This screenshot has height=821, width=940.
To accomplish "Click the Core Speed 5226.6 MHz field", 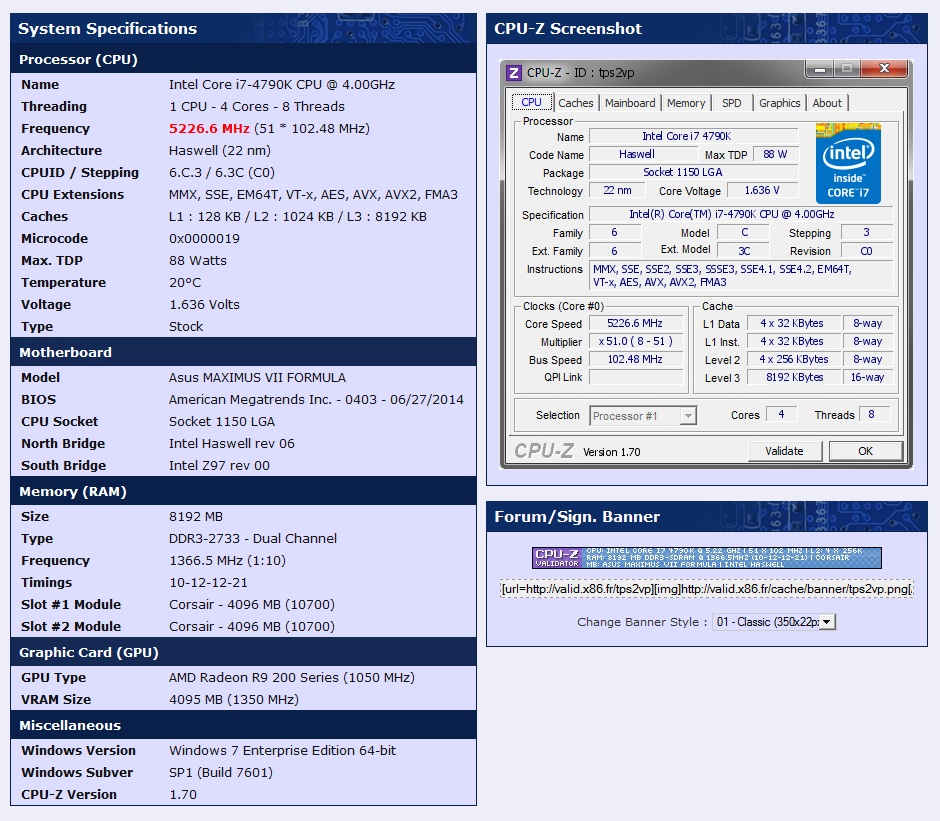I will pos(635,323).
